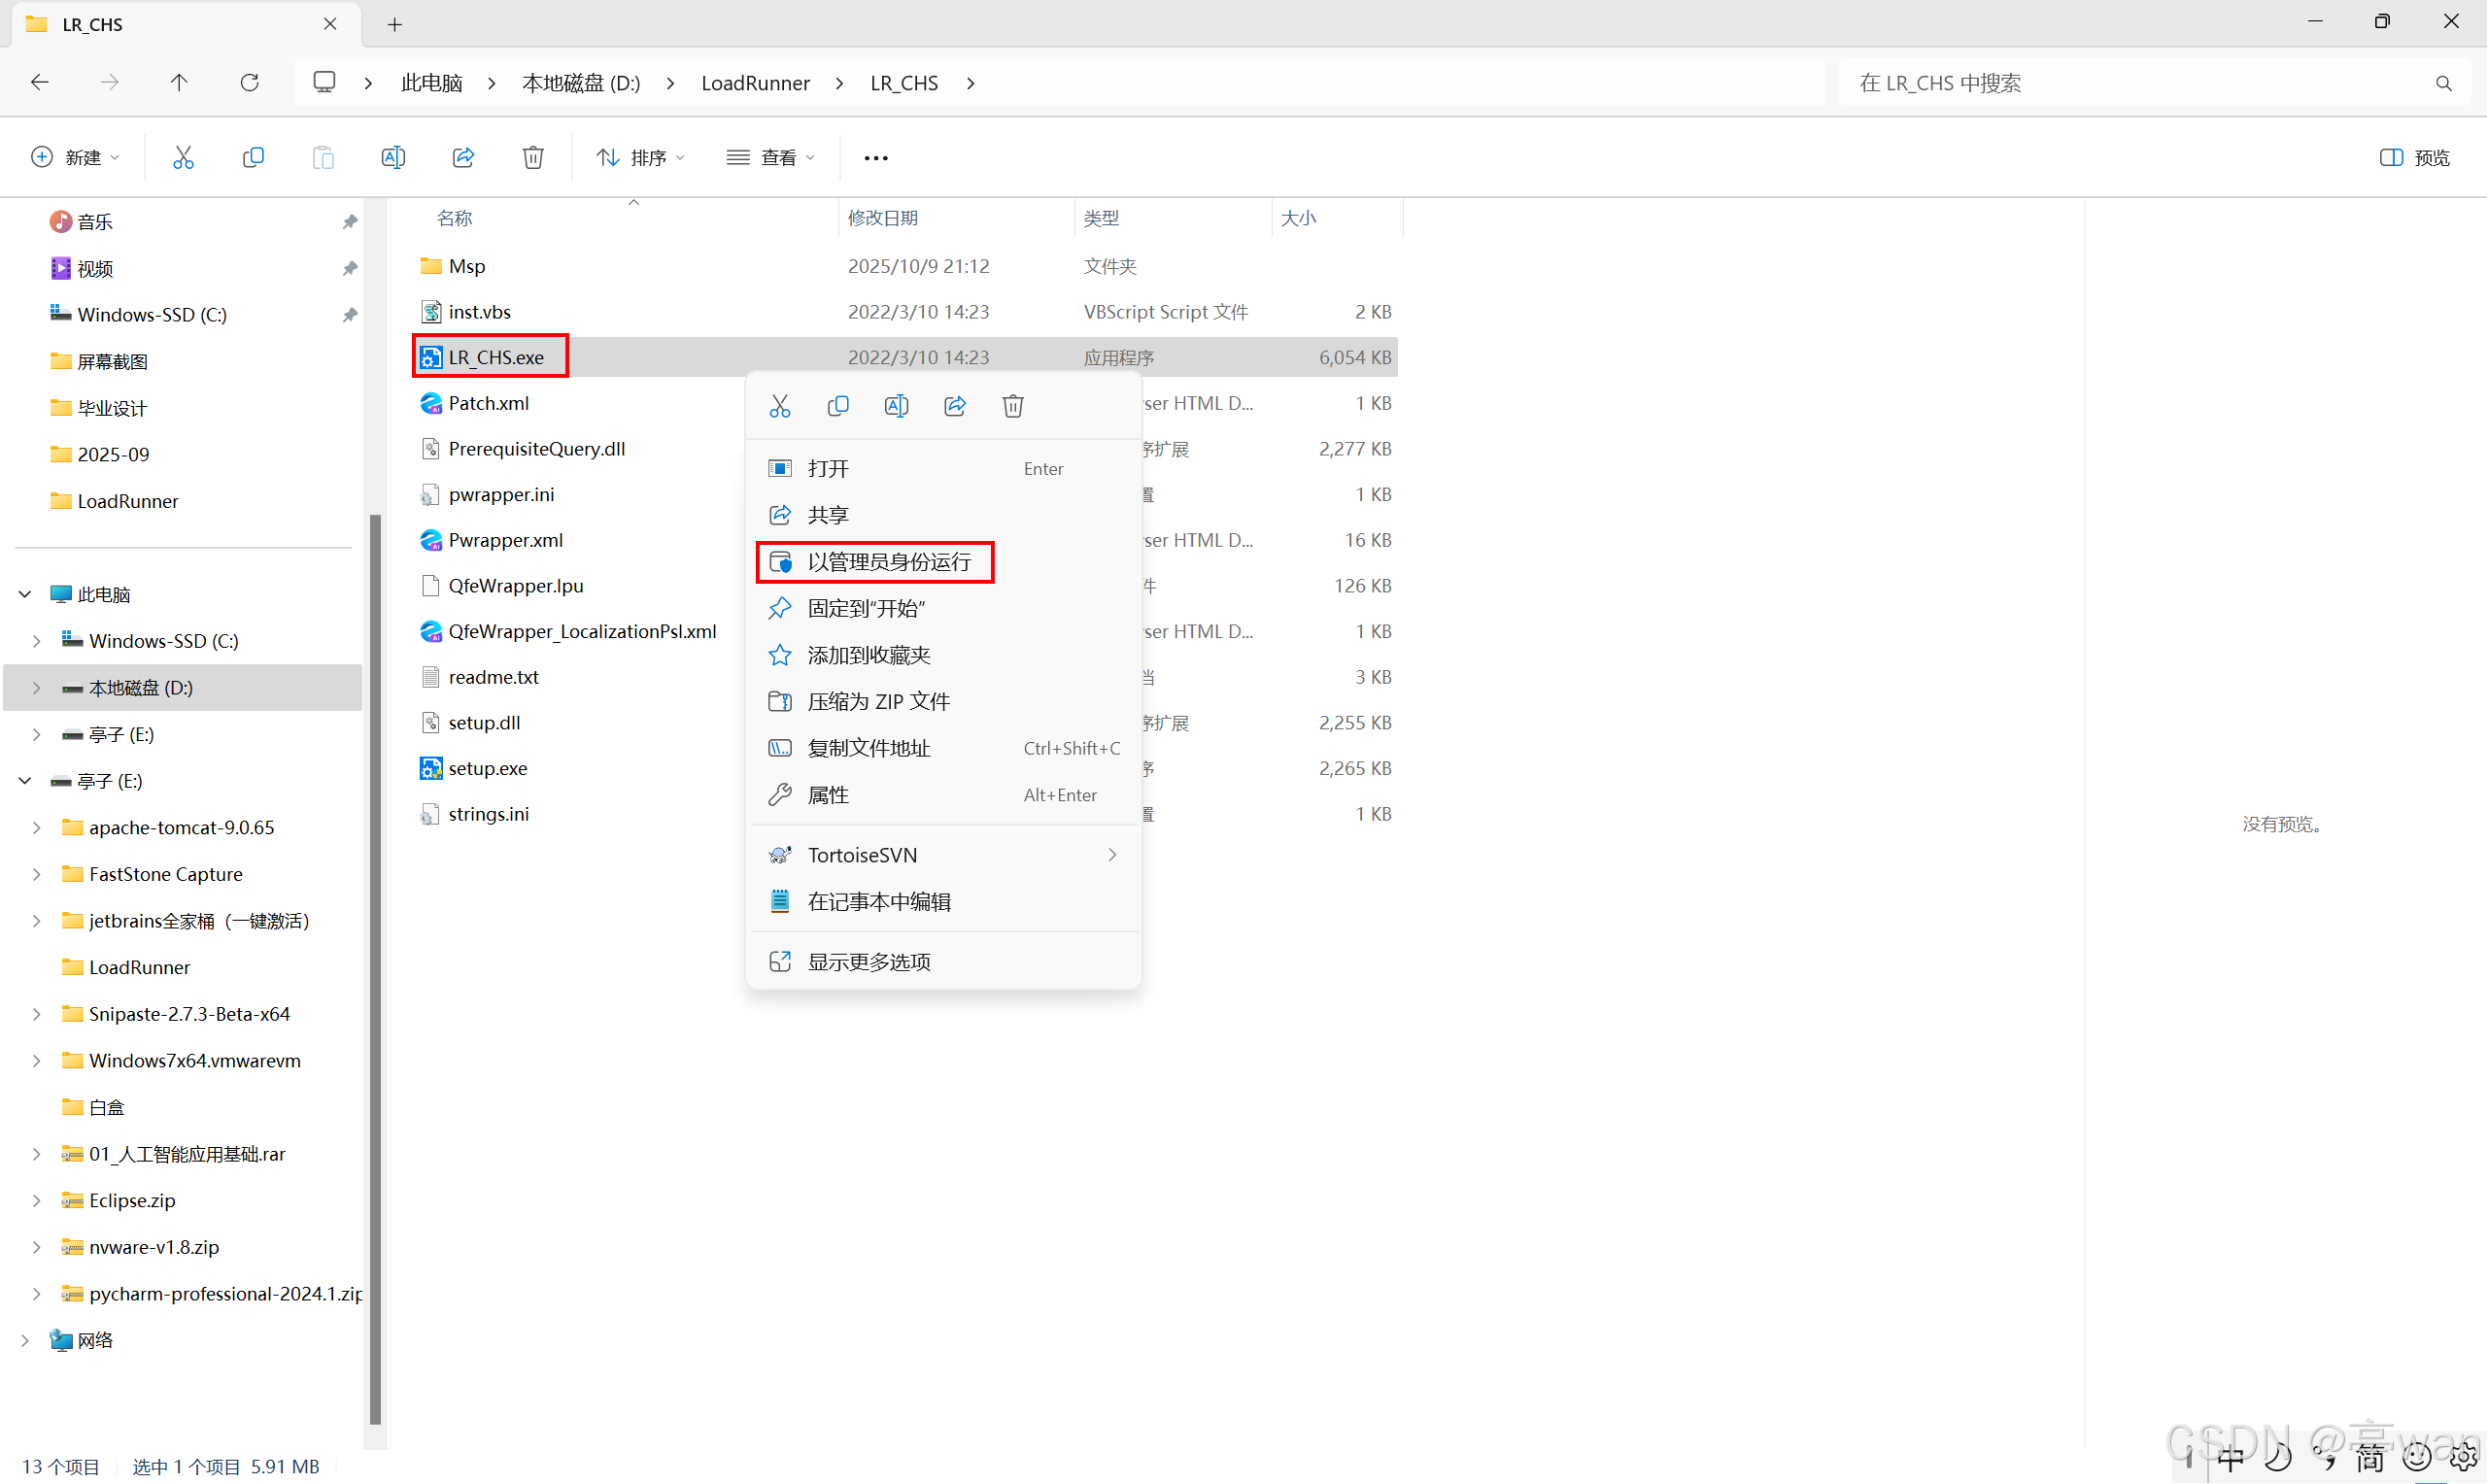The width and height of the screenshot is (2487, 1484).
Task: Open the Sort dropdown menu
Action: tap(640, 157)
